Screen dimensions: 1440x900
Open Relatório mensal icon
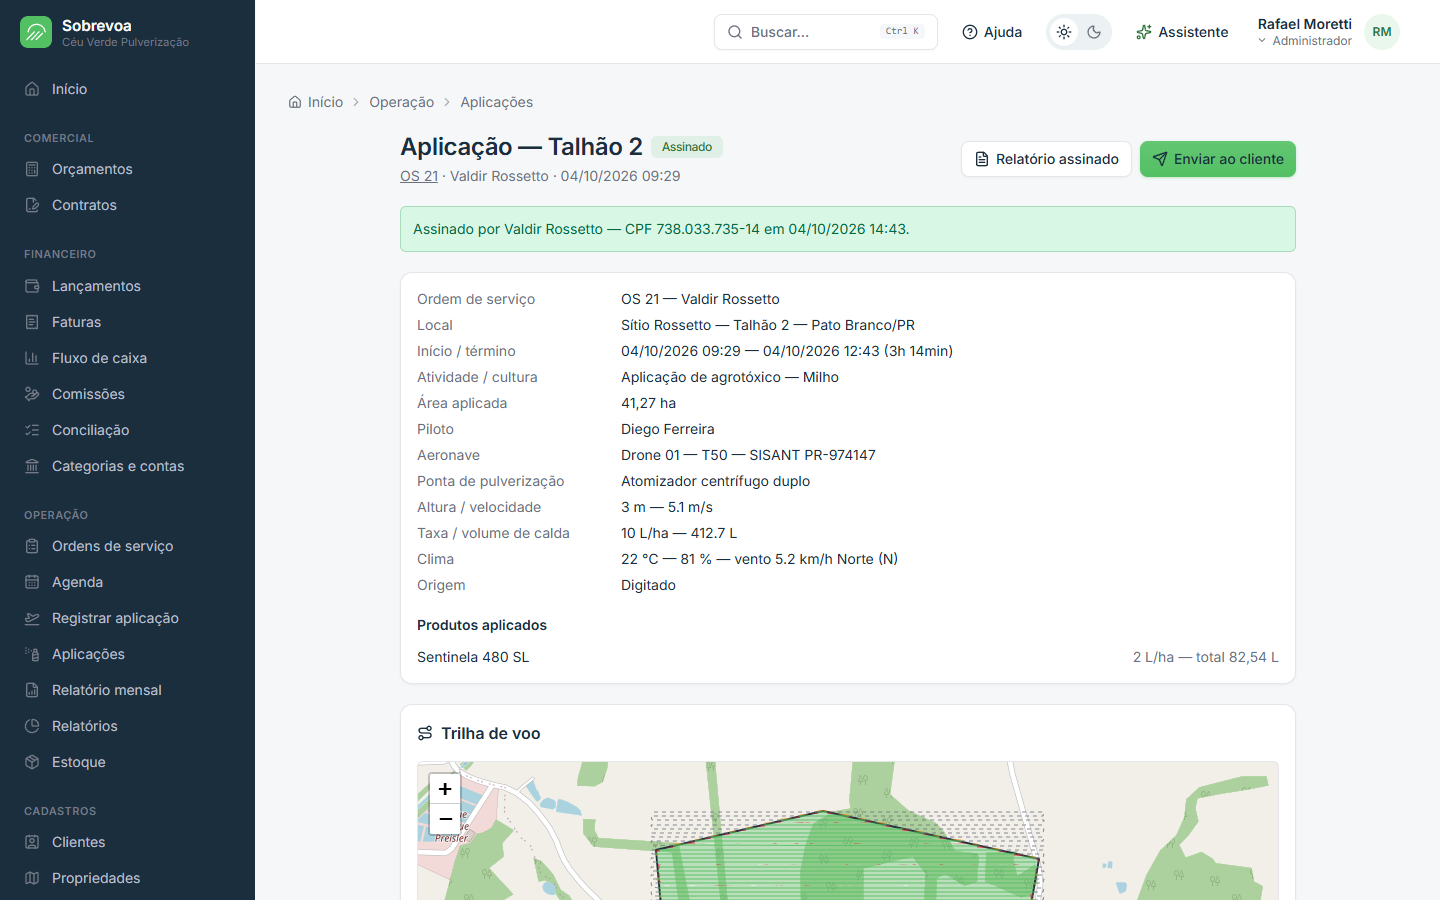(32, 690)
